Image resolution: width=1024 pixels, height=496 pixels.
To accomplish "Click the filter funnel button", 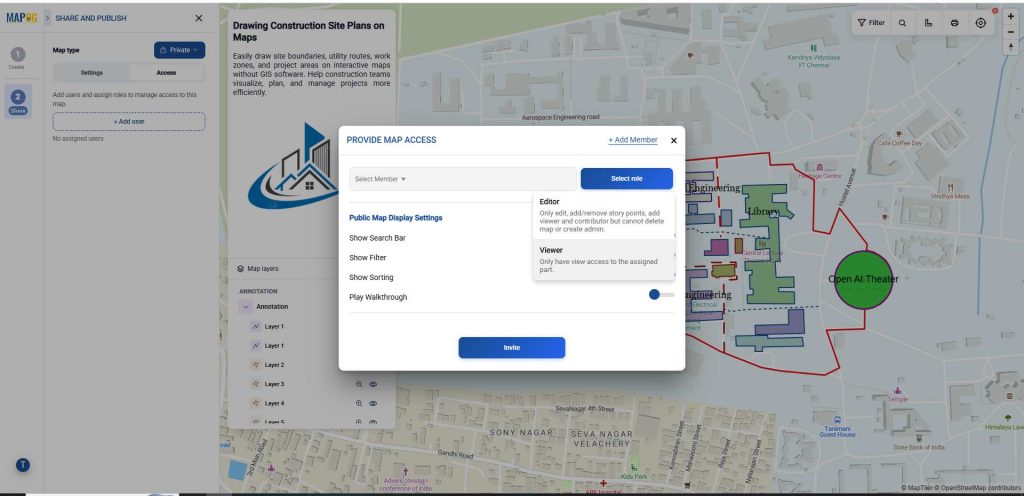I will coord(871,23).
